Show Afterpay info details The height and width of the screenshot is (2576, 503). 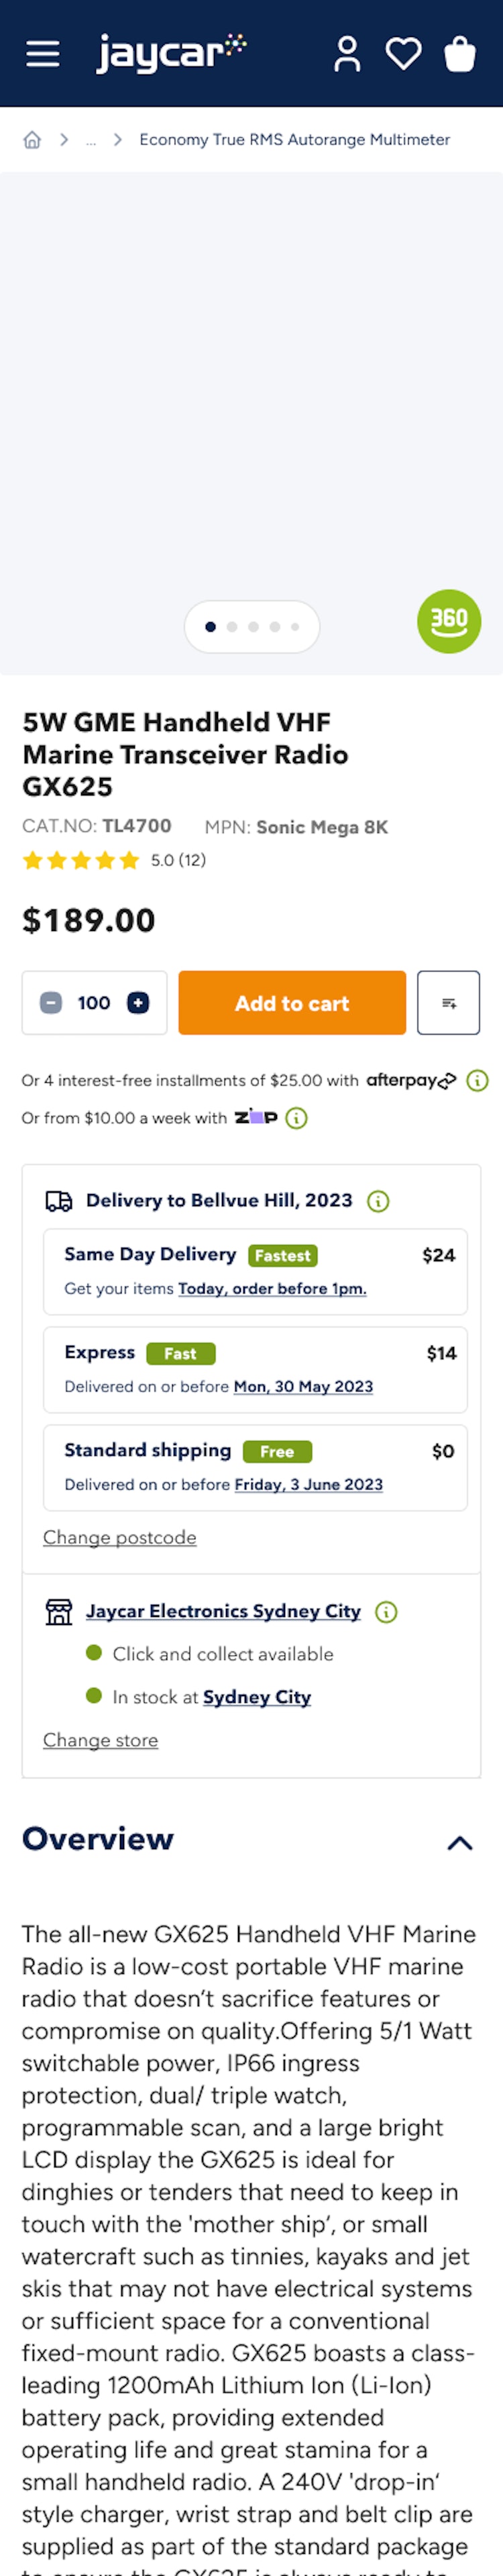tap(478, 1080)
